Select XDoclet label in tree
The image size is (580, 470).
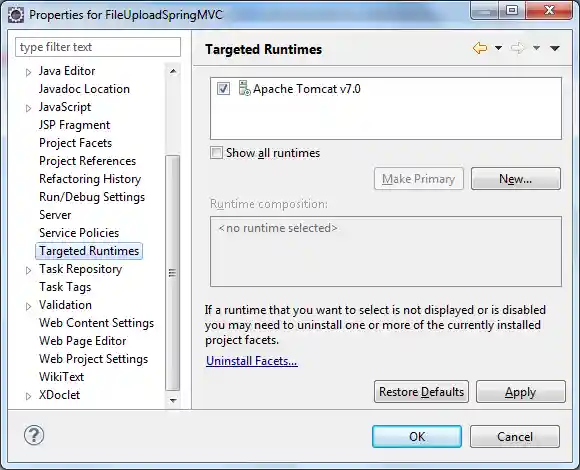tap(59, 395)
